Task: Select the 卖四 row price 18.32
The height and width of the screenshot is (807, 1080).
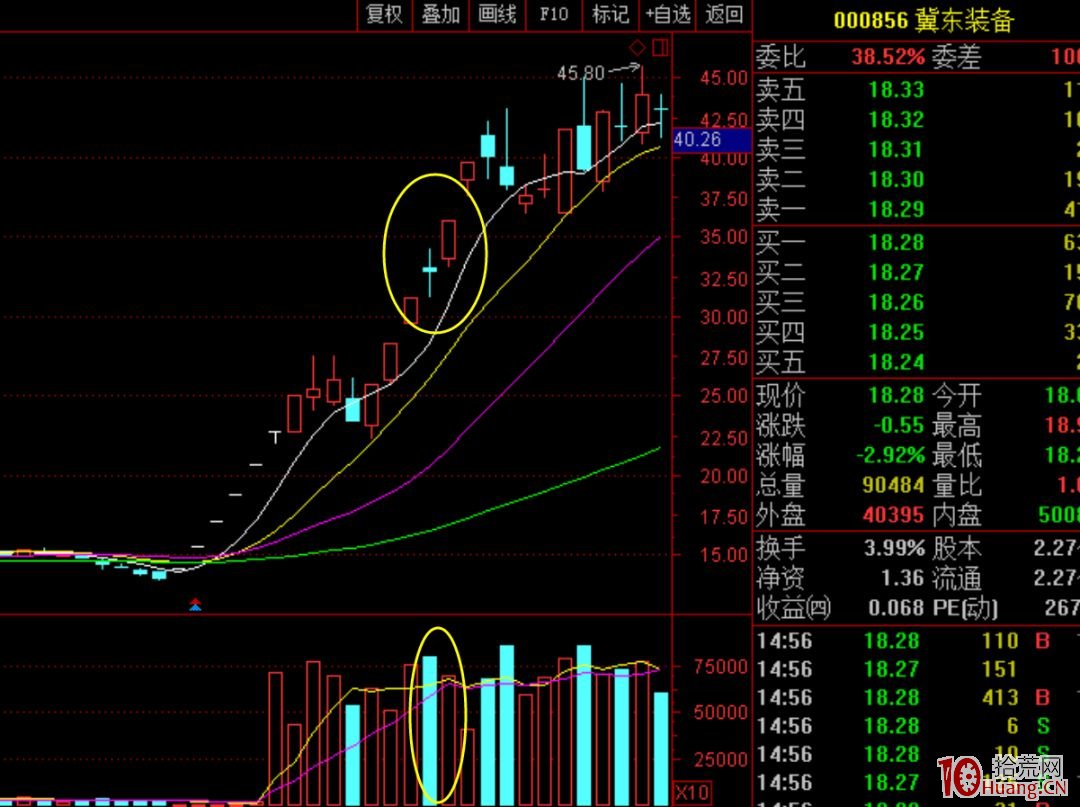Action: point(895,120)
